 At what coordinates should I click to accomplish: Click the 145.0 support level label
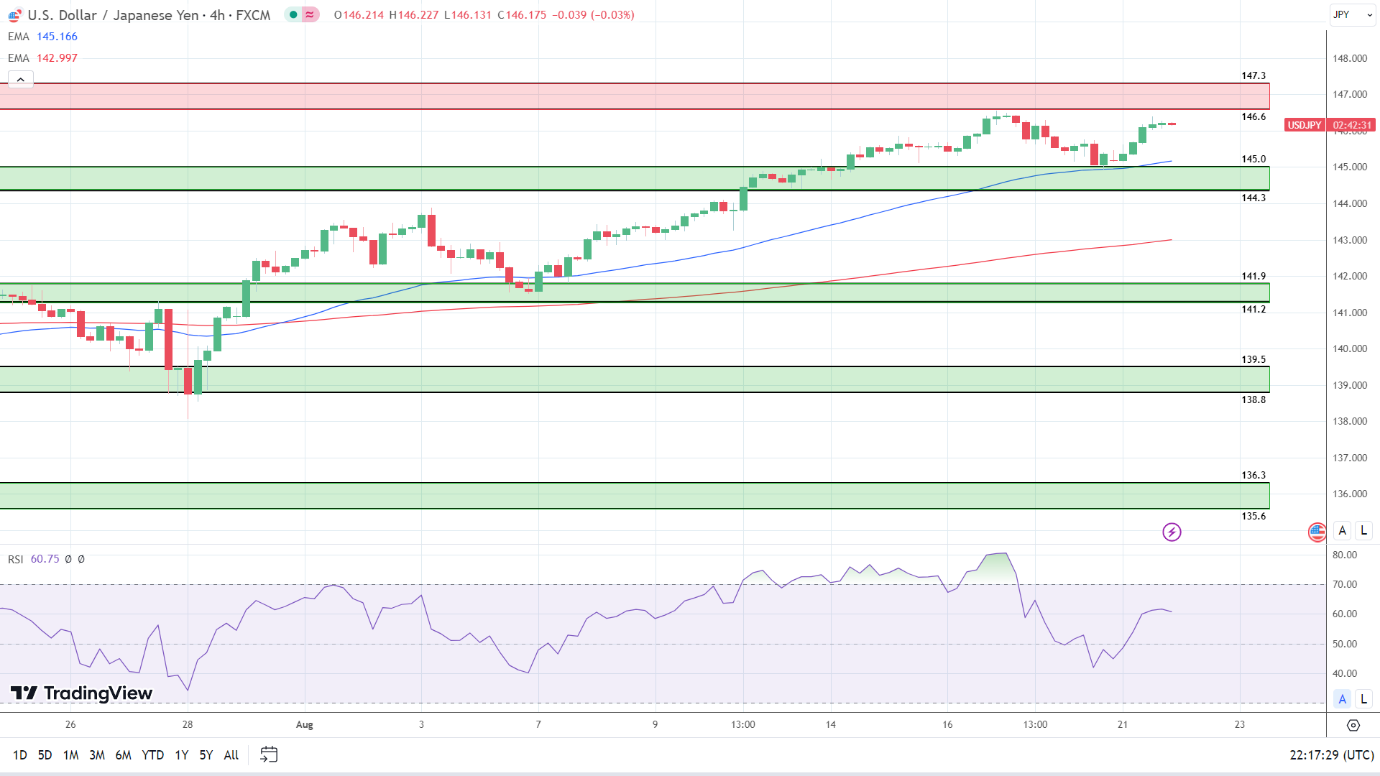1254,159
